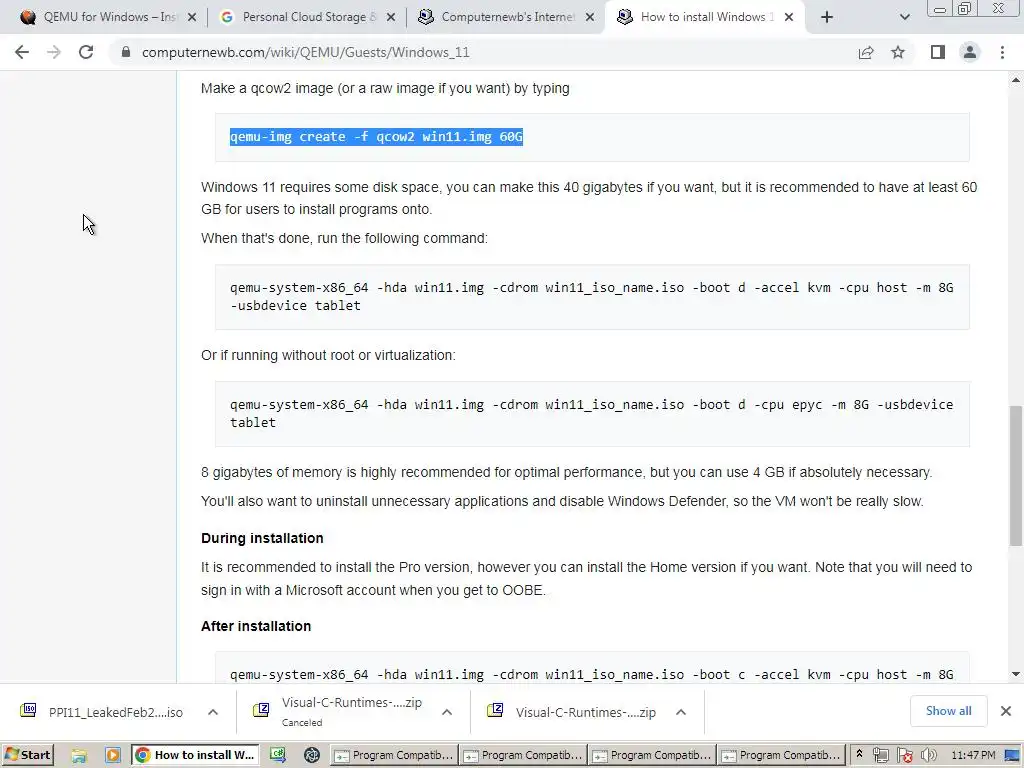Image resolution: width=1024 pixels, height=768 pixels.
Task: Open Windows Explorer from taskbar
Action: click(x=79, y=756)
